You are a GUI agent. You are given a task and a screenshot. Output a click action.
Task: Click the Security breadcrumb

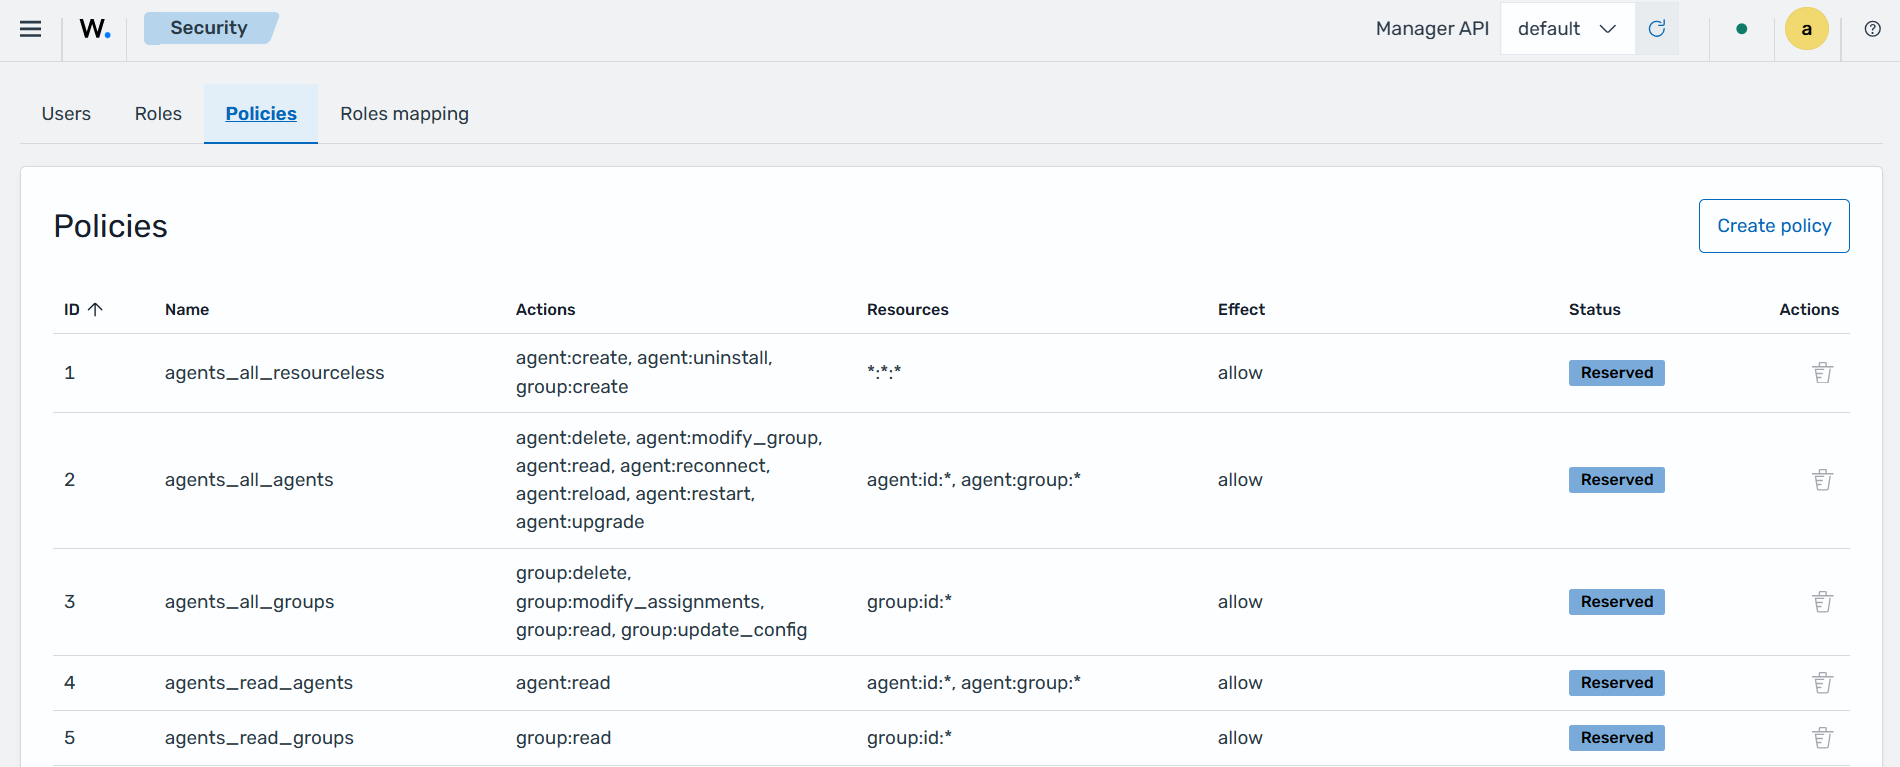[209, 28]
